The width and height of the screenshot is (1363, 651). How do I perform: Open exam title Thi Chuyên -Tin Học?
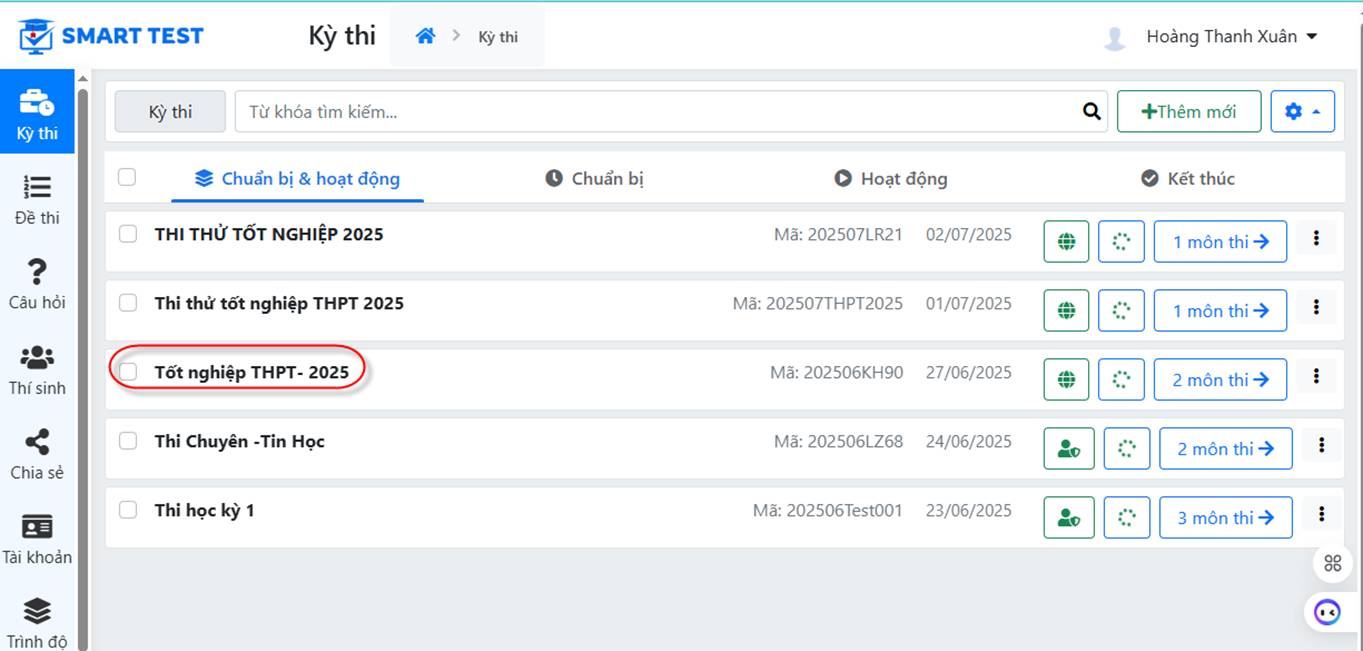click(x=239, y=441)
